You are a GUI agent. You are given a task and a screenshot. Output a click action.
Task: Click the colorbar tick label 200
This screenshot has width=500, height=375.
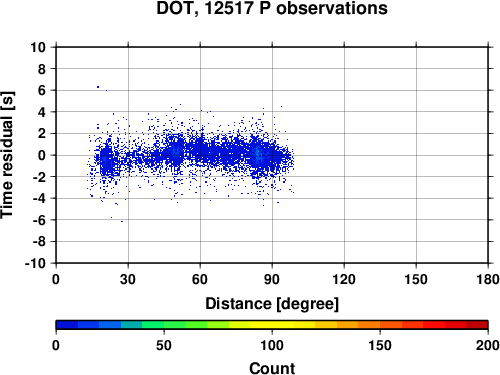(488, 345)
